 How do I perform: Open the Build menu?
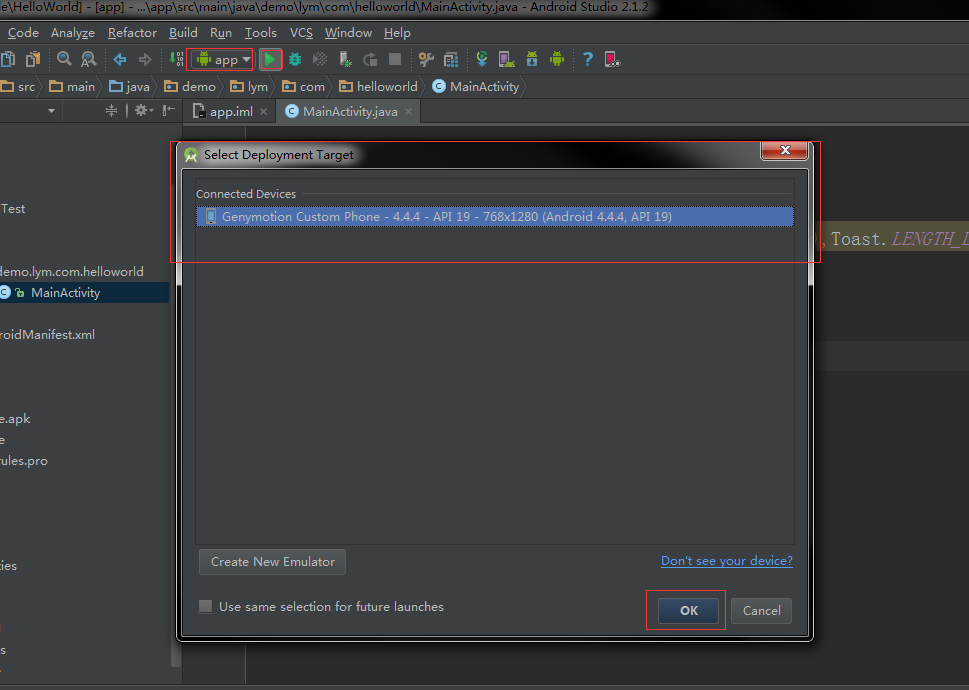point(183,33)
